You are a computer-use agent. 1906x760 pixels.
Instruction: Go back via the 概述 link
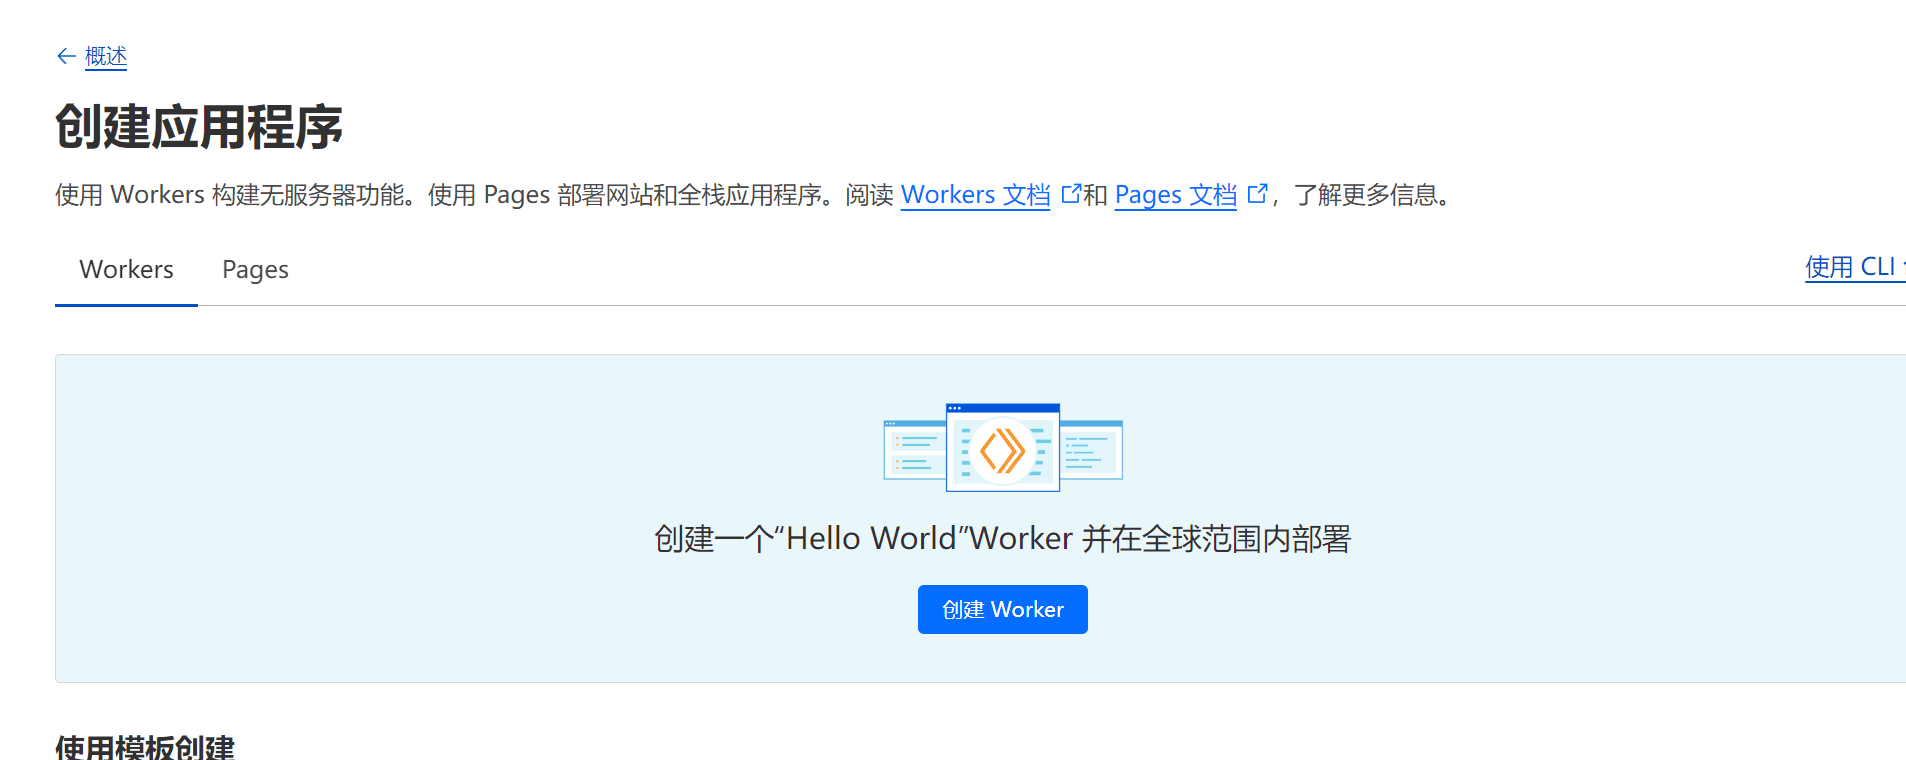(106, 56)
